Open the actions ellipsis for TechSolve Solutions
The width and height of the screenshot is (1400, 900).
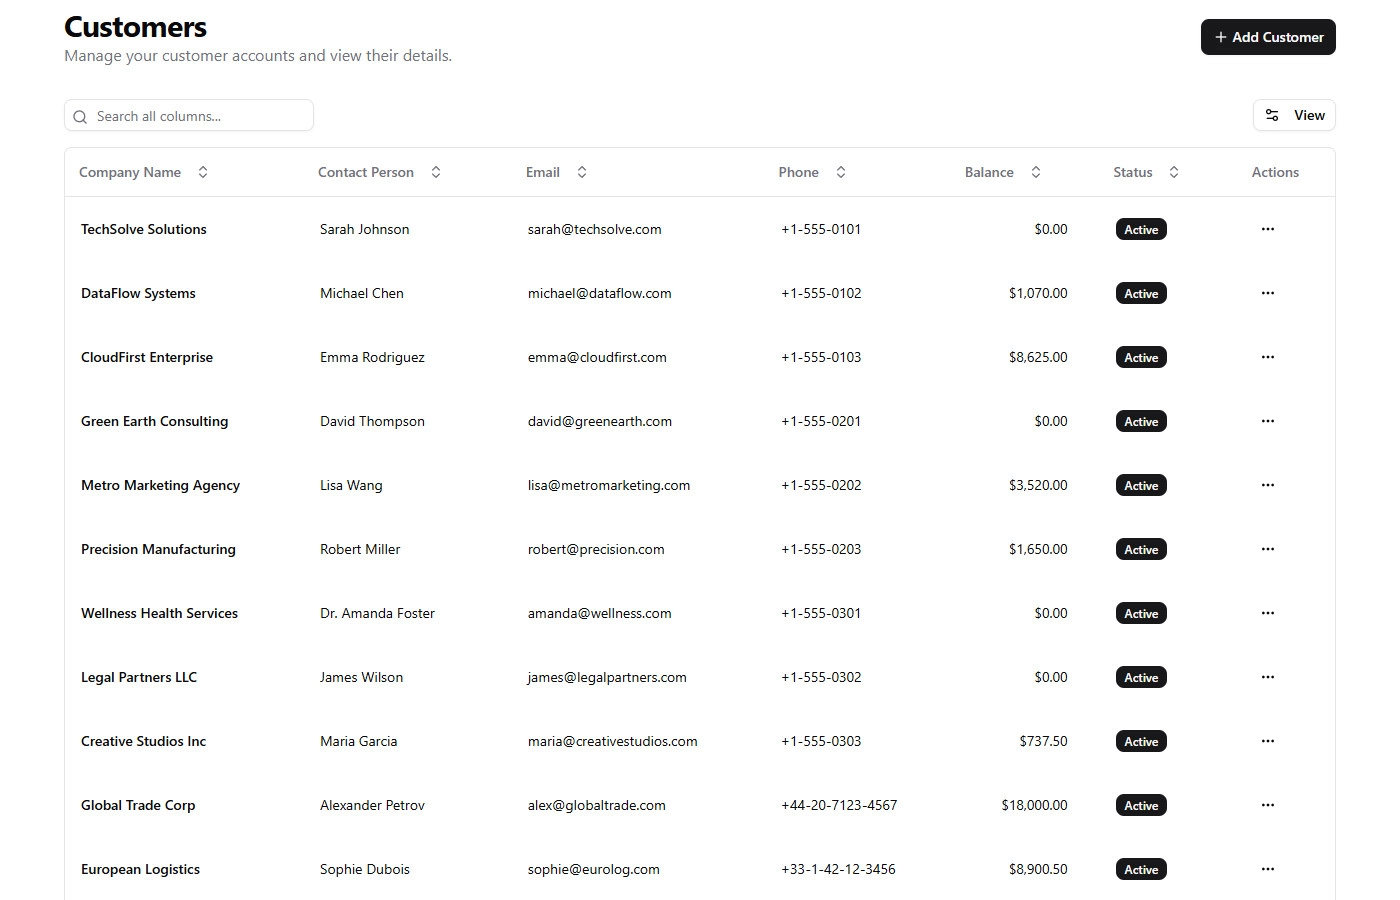pos(1267,229)
